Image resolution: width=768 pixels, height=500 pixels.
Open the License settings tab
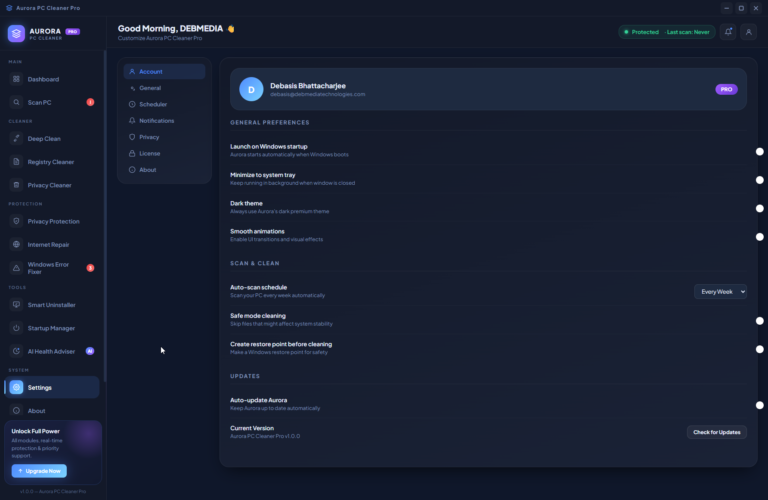pos(164,153)
